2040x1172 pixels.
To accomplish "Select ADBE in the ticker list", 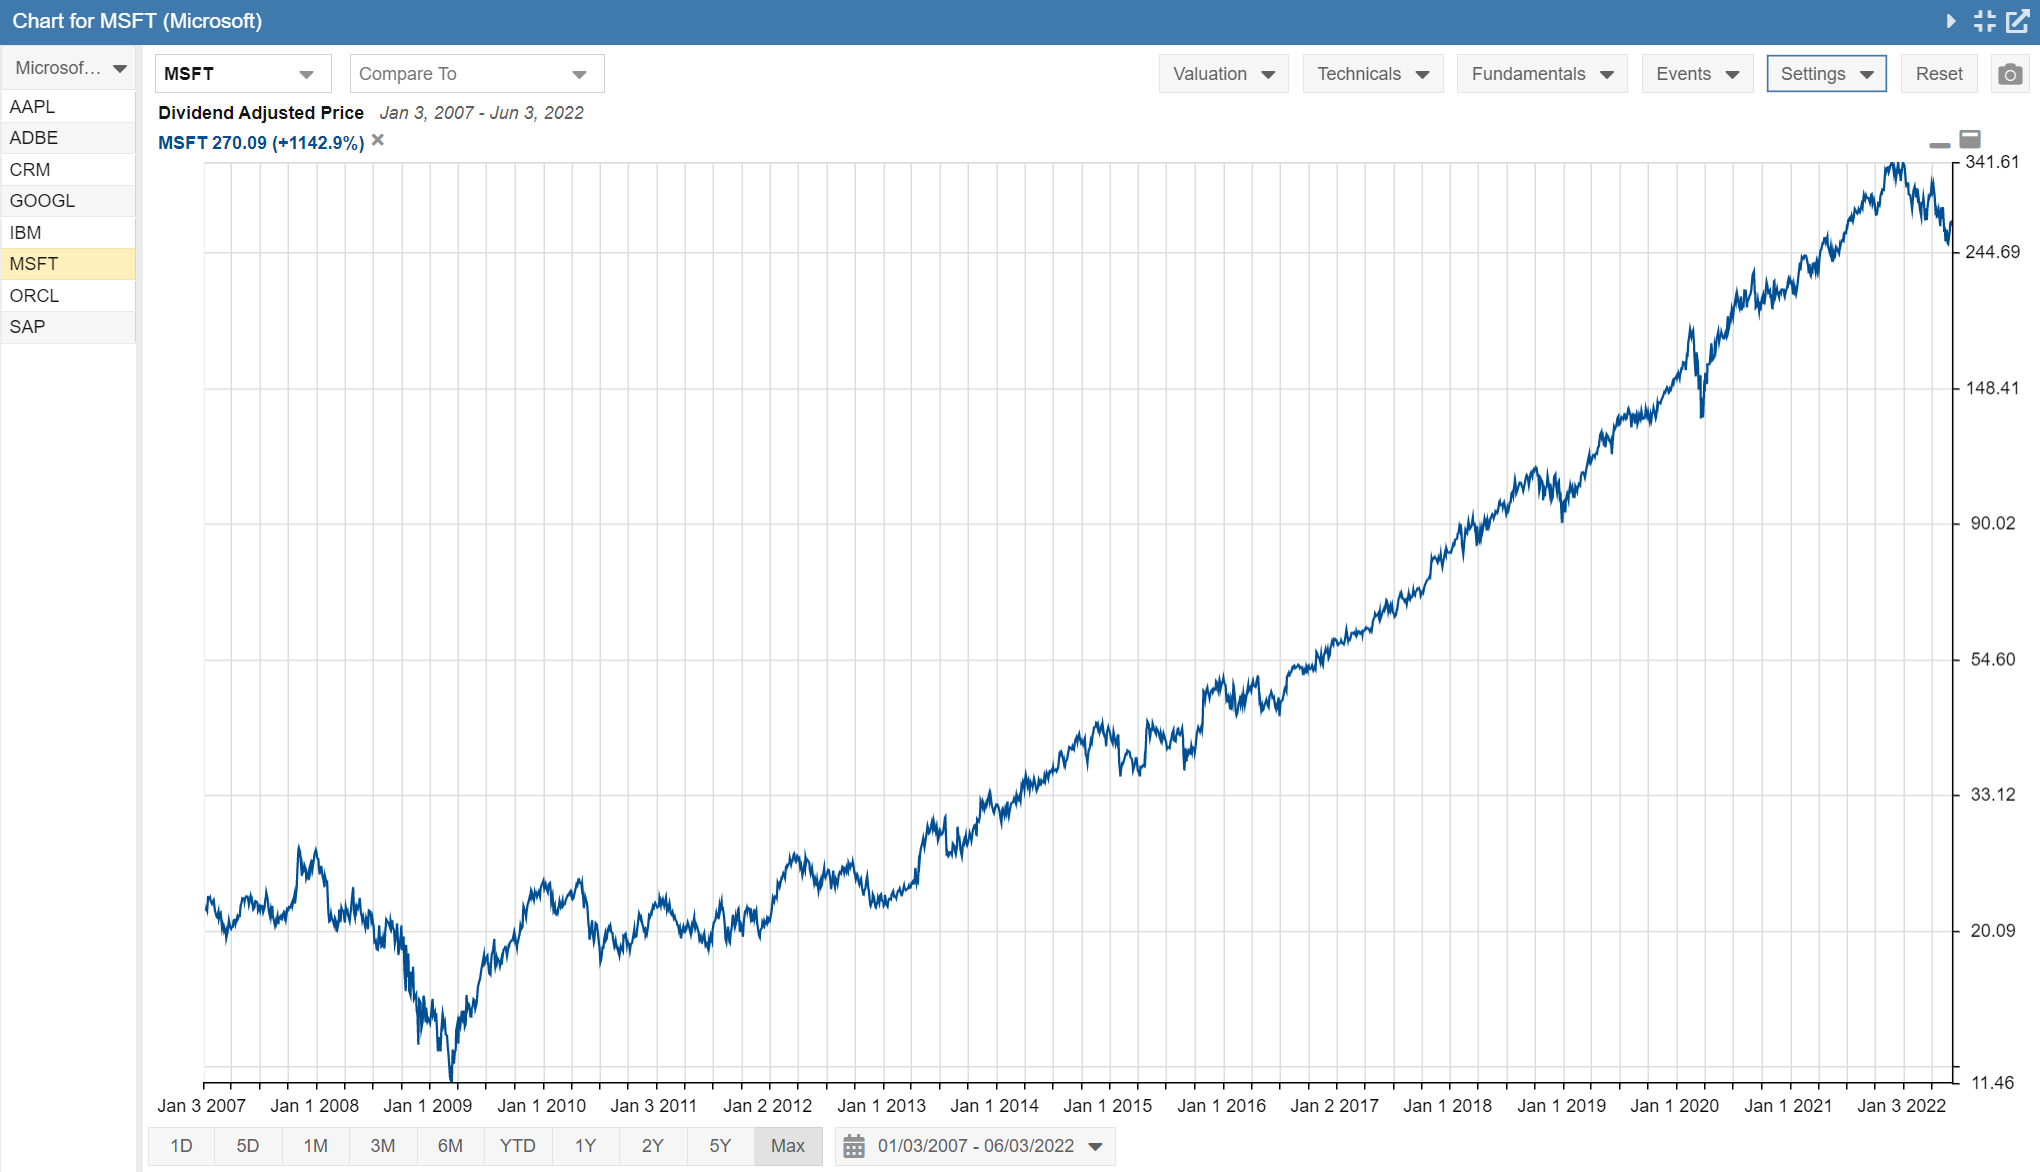I will coord(68,138).
